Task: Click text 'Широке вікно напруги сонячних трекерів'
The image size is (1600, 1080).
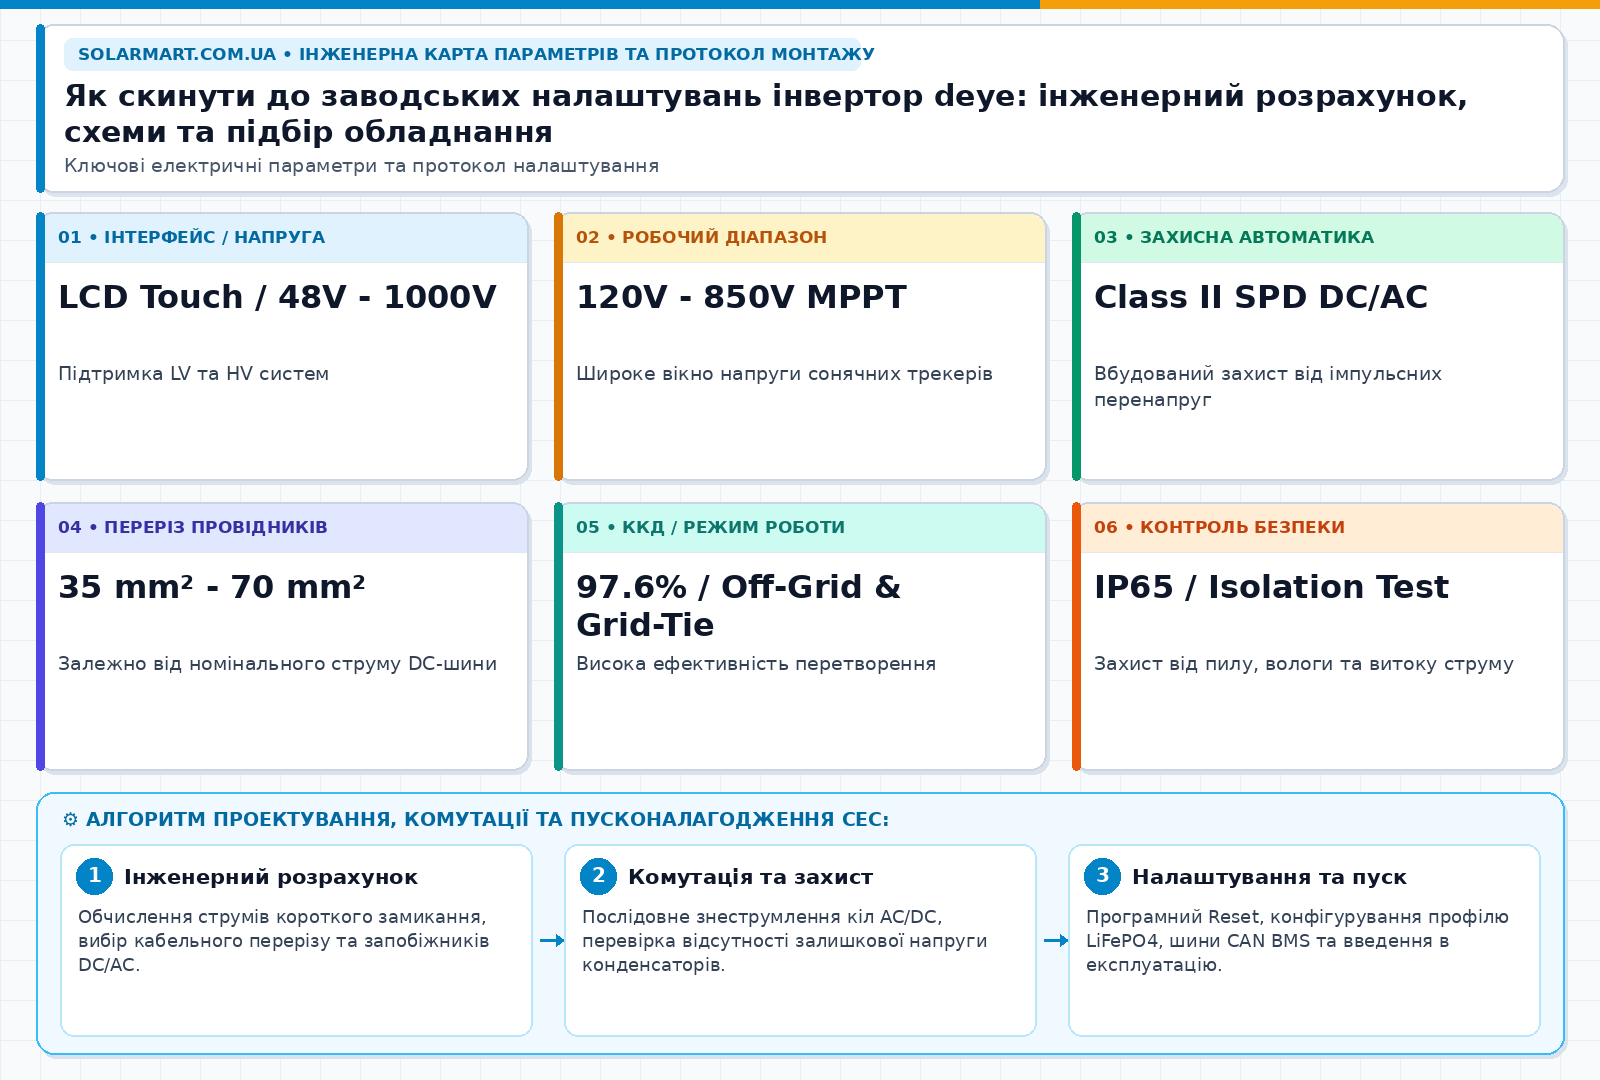Action: [x=784, y=374]
